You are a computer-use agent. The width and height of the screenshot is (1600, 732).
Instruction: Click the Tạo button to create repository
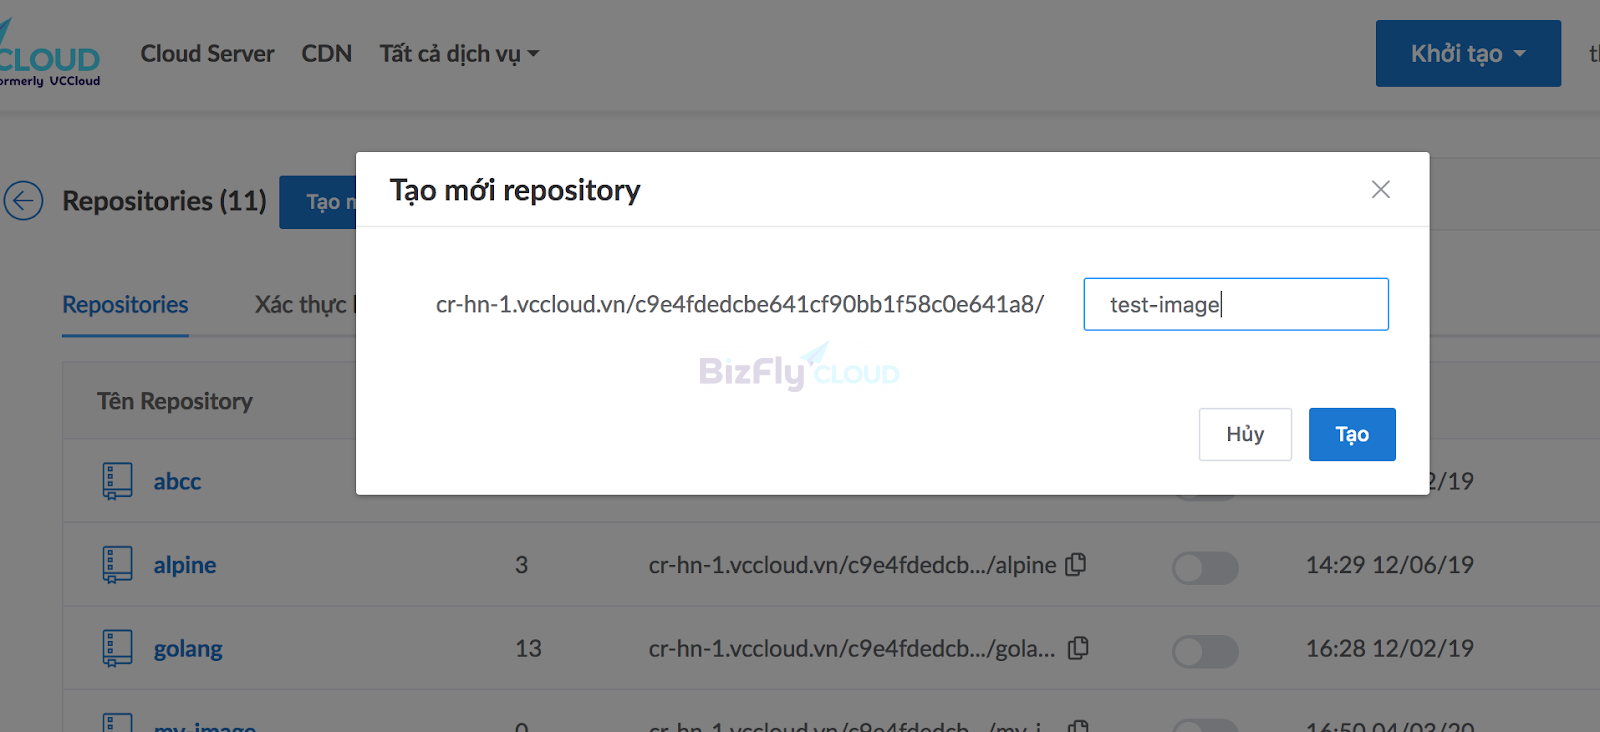click(x=1352, y=434)
